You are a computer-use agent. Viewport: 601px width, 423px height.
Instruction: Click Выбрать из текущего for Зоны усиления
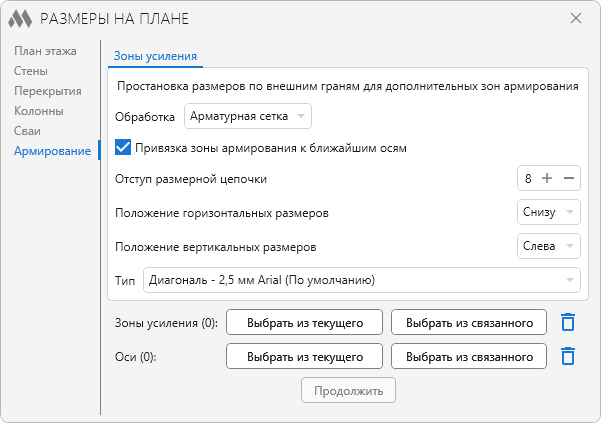click(304, 322)
